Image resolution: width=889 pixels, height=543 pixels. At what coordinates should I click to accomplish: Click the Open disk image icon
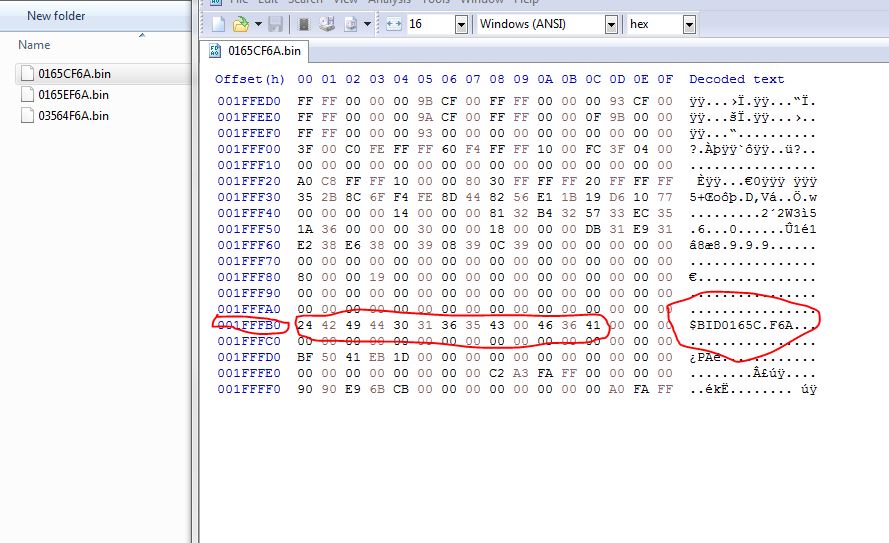tap(351, 24)
